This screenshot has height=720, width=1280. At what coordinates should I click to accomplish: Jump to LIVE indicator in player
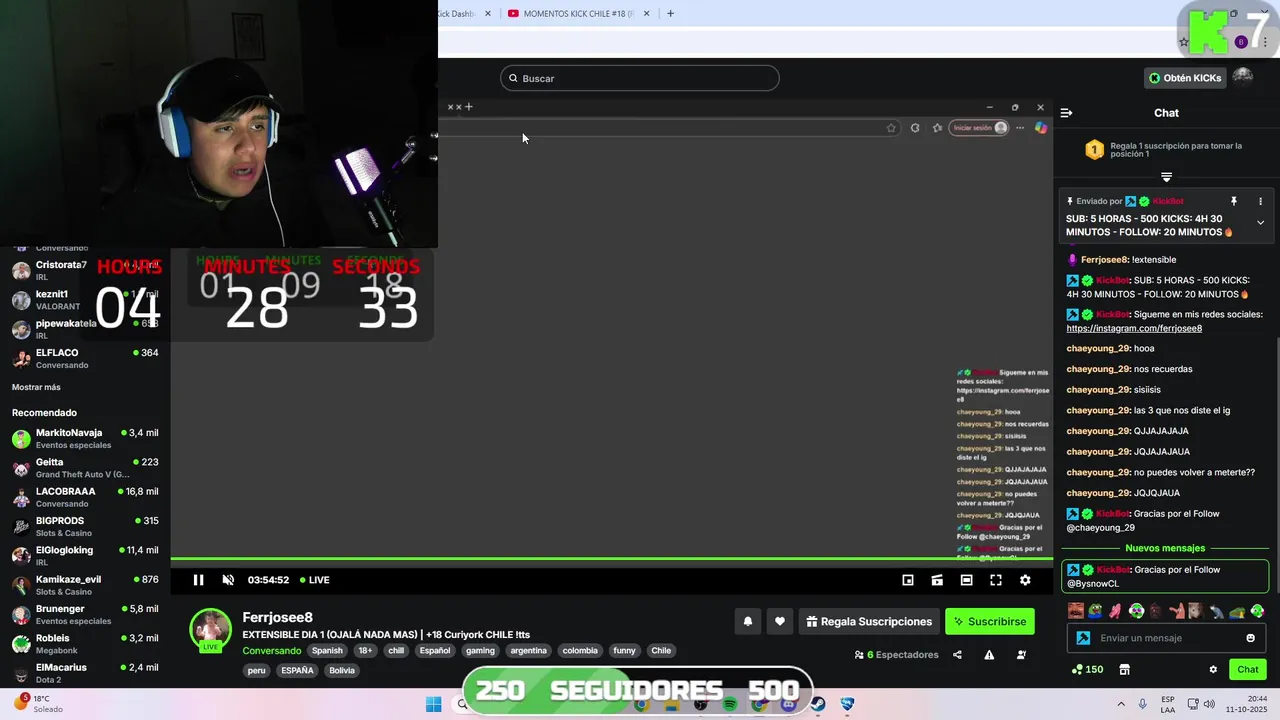click(314, 580)
